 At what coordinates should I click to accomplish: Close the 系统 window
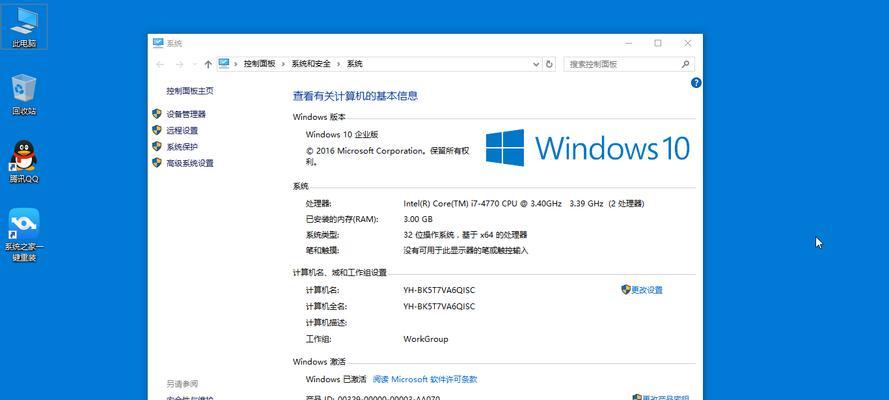coord(688,43)
